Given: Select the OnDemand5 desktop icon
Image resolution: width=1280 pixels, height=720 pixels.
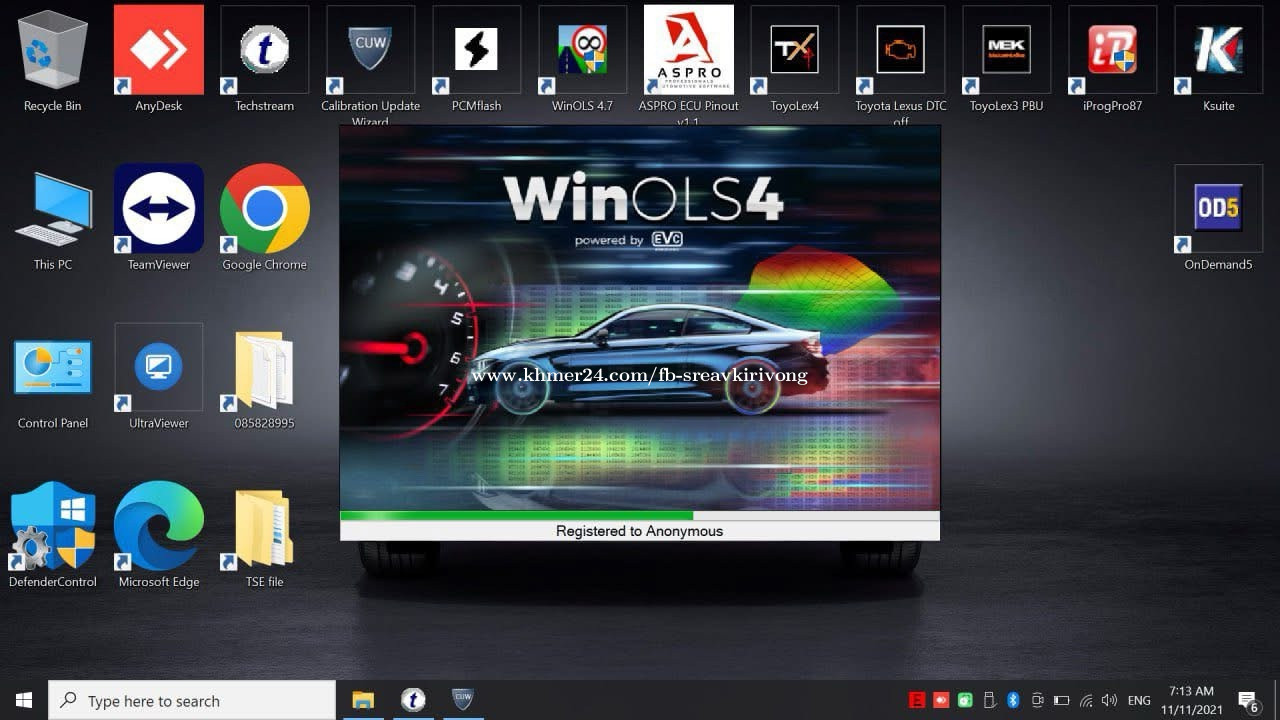Looking at the screenshot, I should 1219,219.
